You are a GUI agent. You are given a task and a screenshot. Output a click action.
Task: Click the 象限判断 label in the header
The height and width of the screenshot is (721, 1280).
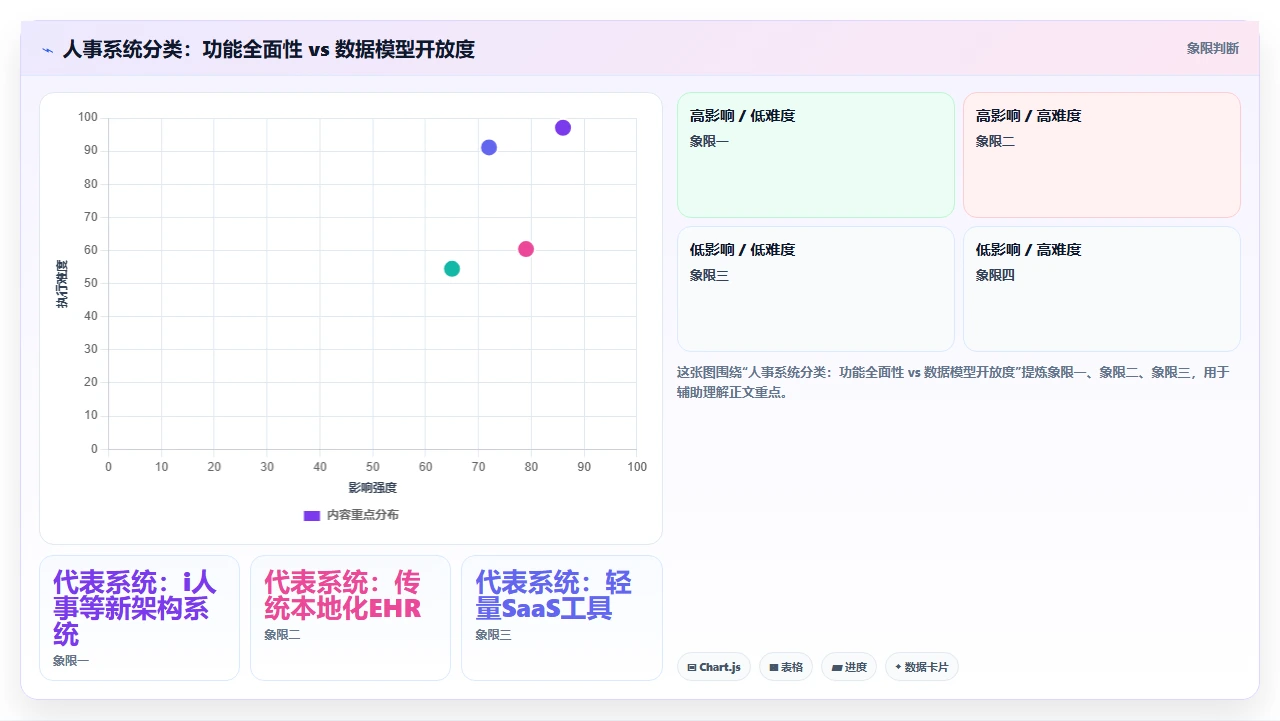click(1212, 48)
